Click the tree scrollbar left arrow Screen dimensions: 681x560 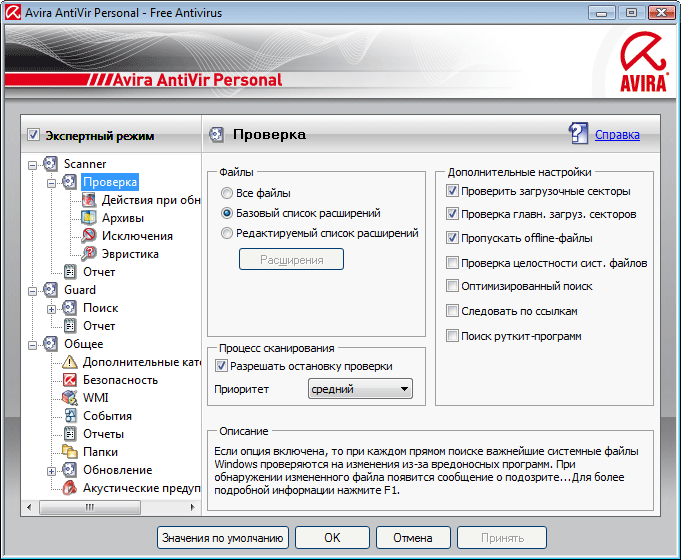[x=29, y=507]
